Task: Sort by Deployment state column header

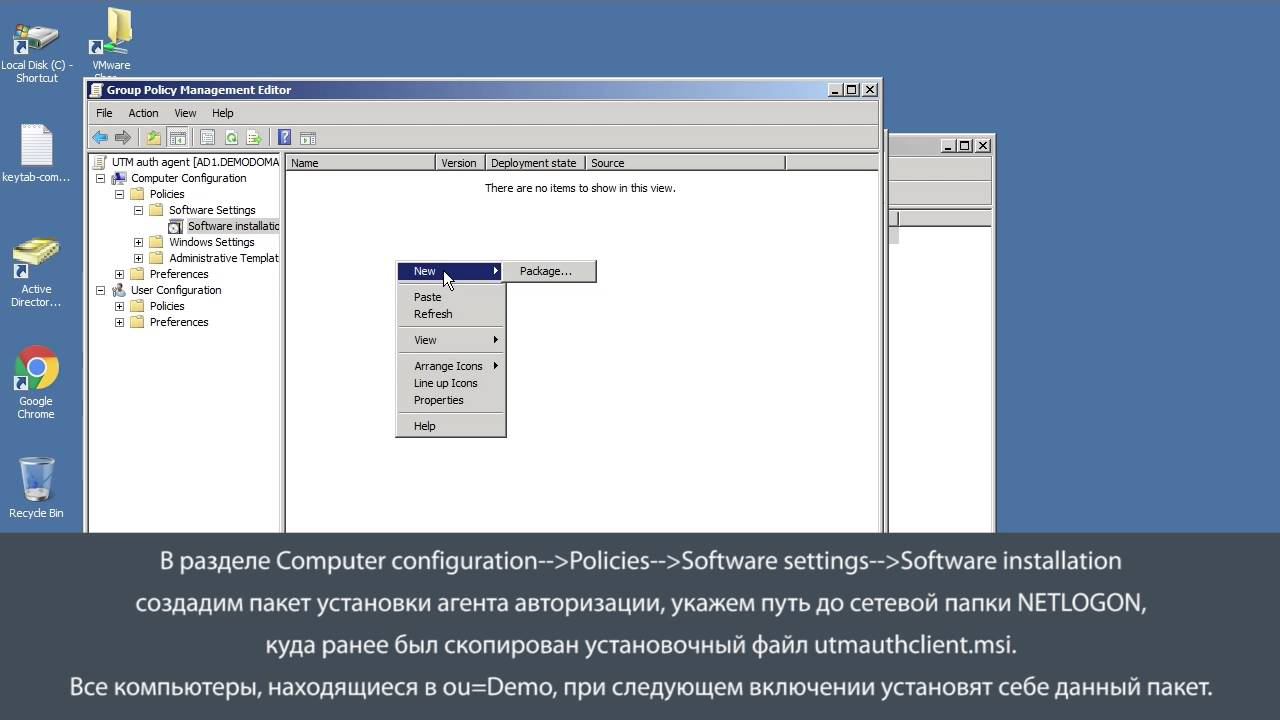Action: [x=535, y=163]
